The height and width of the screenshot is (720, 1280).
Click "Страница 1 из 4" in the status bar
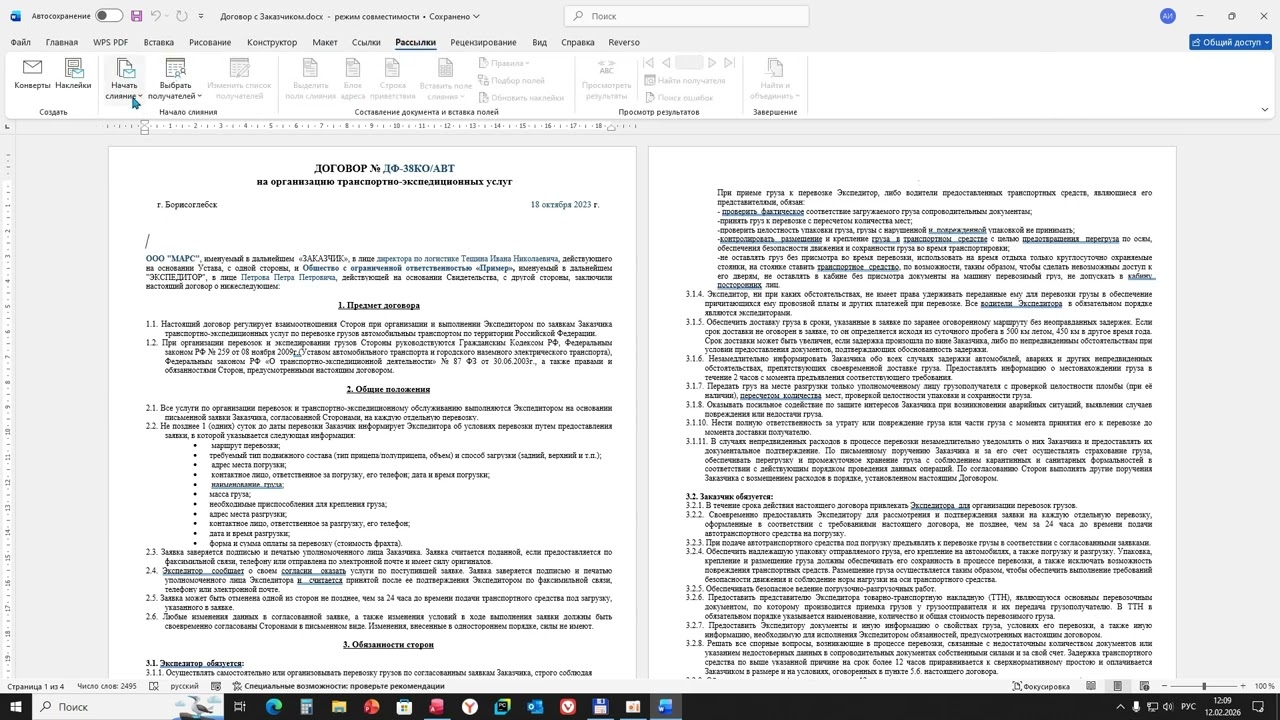[35, 687]
